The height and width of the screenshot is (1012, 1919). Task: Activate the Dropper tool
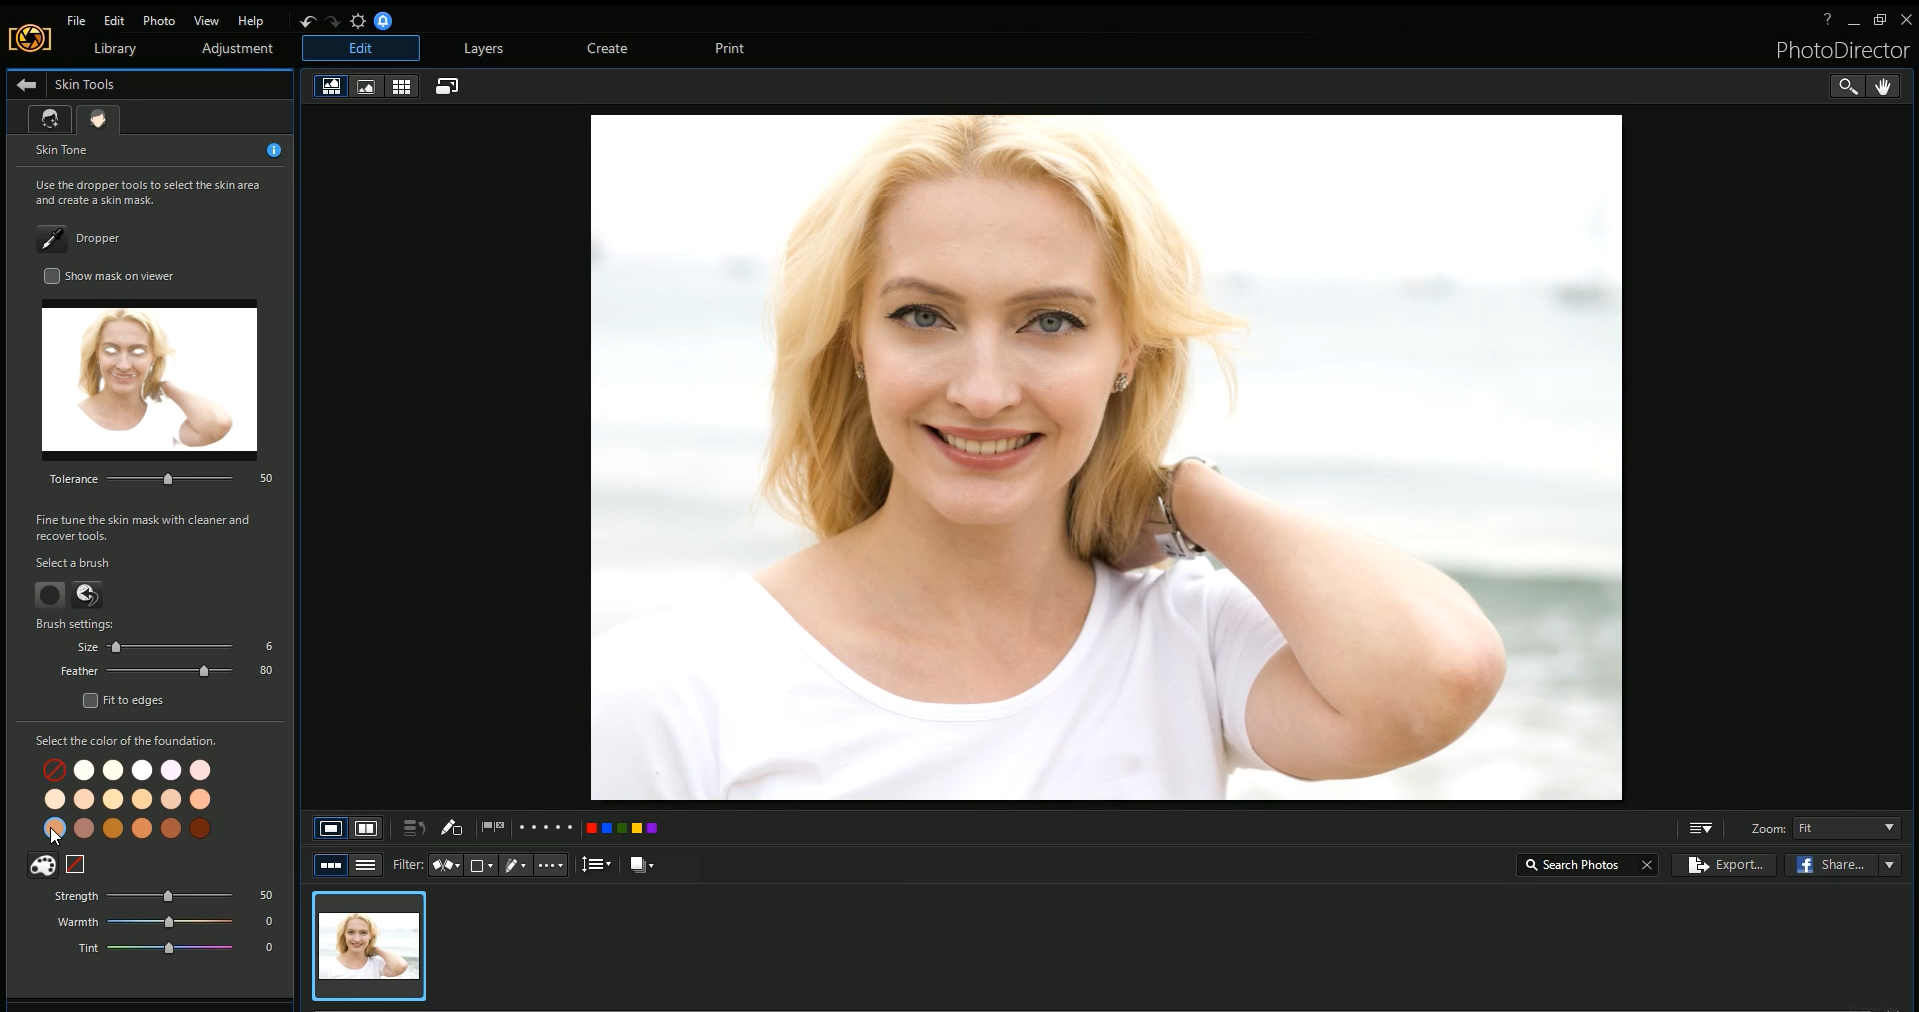(x=51, y=239)
